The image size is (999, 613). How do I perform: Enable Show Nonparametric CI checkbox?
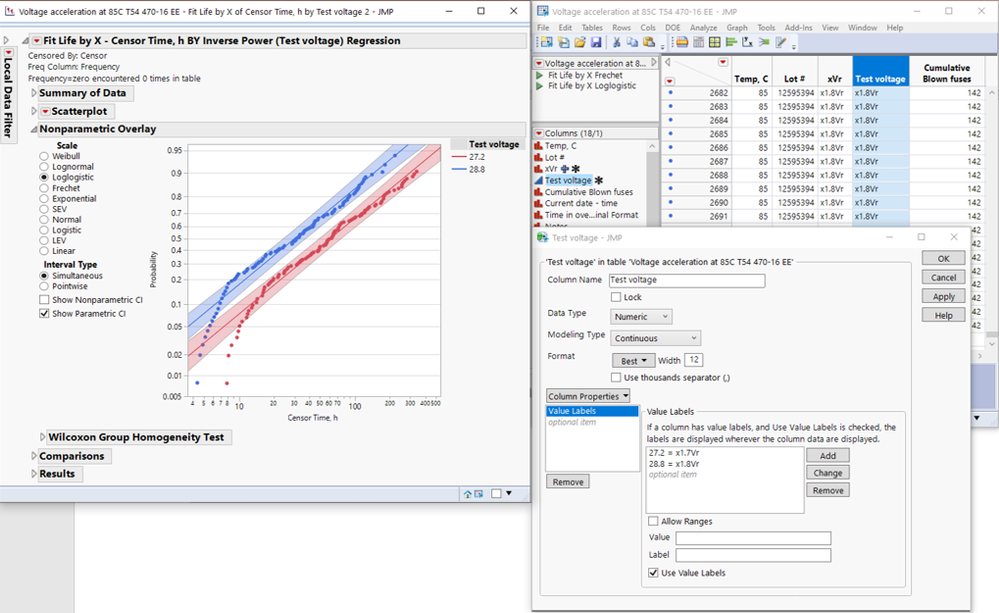[x=44, y=299]
